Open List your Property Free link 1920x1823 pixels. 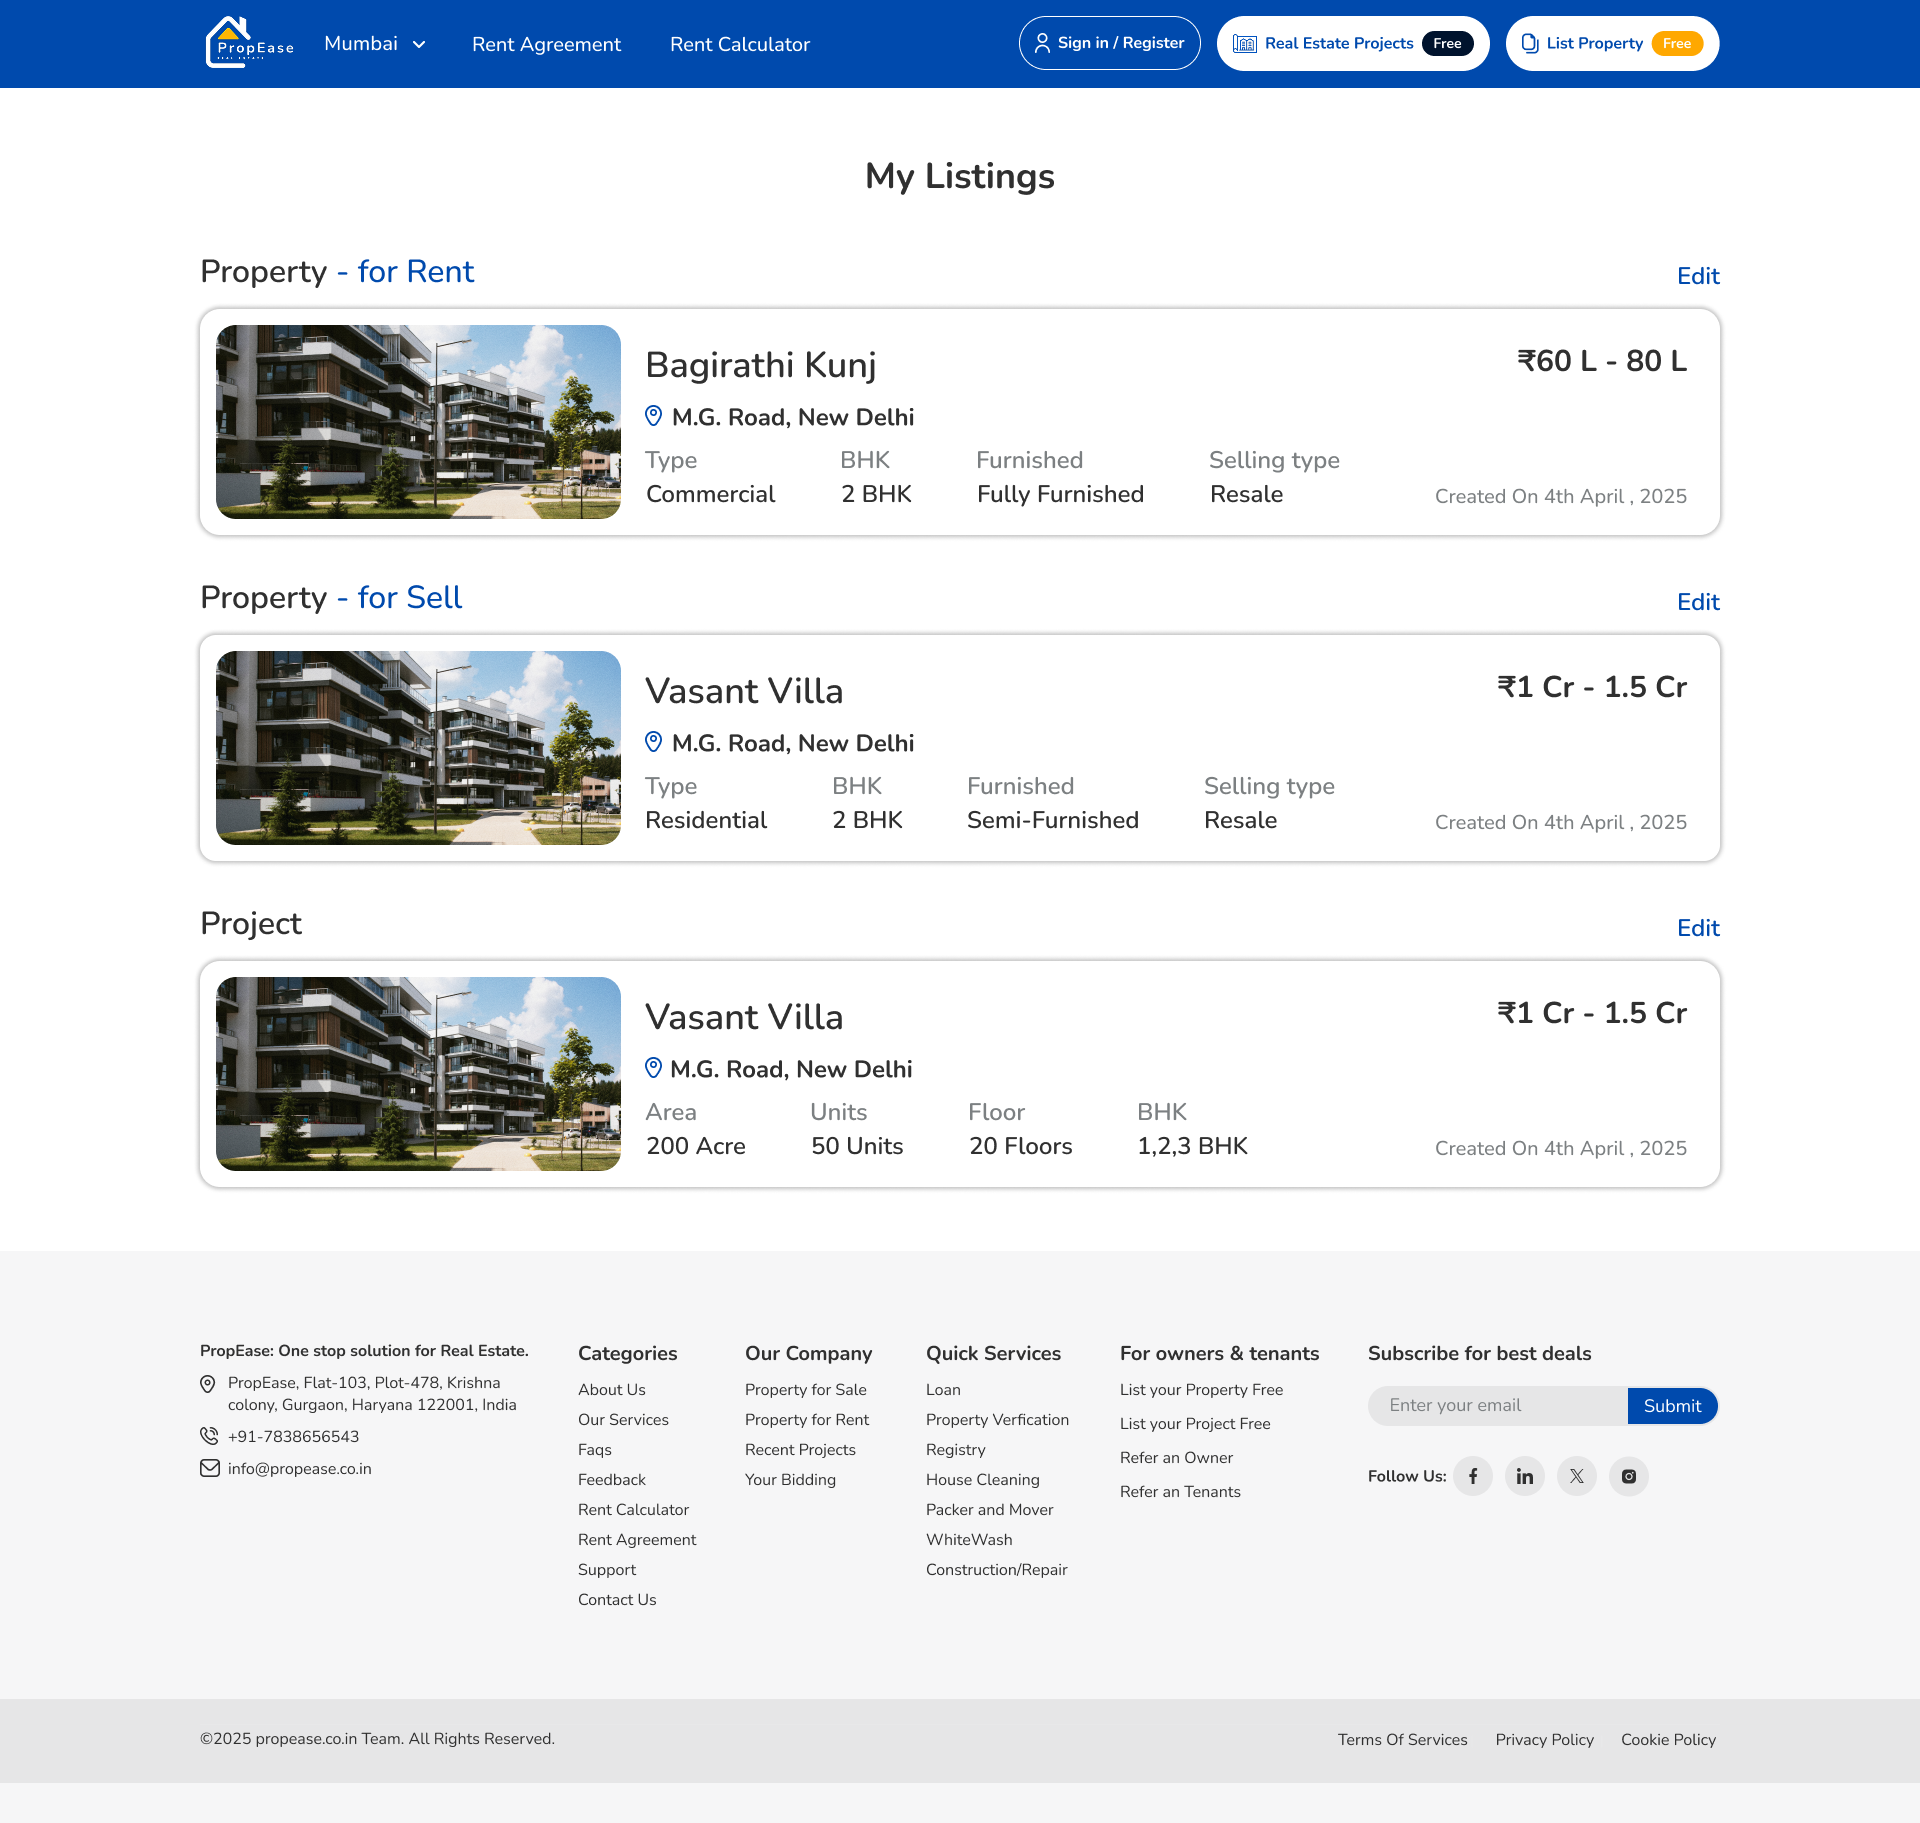(1201, 1390)
